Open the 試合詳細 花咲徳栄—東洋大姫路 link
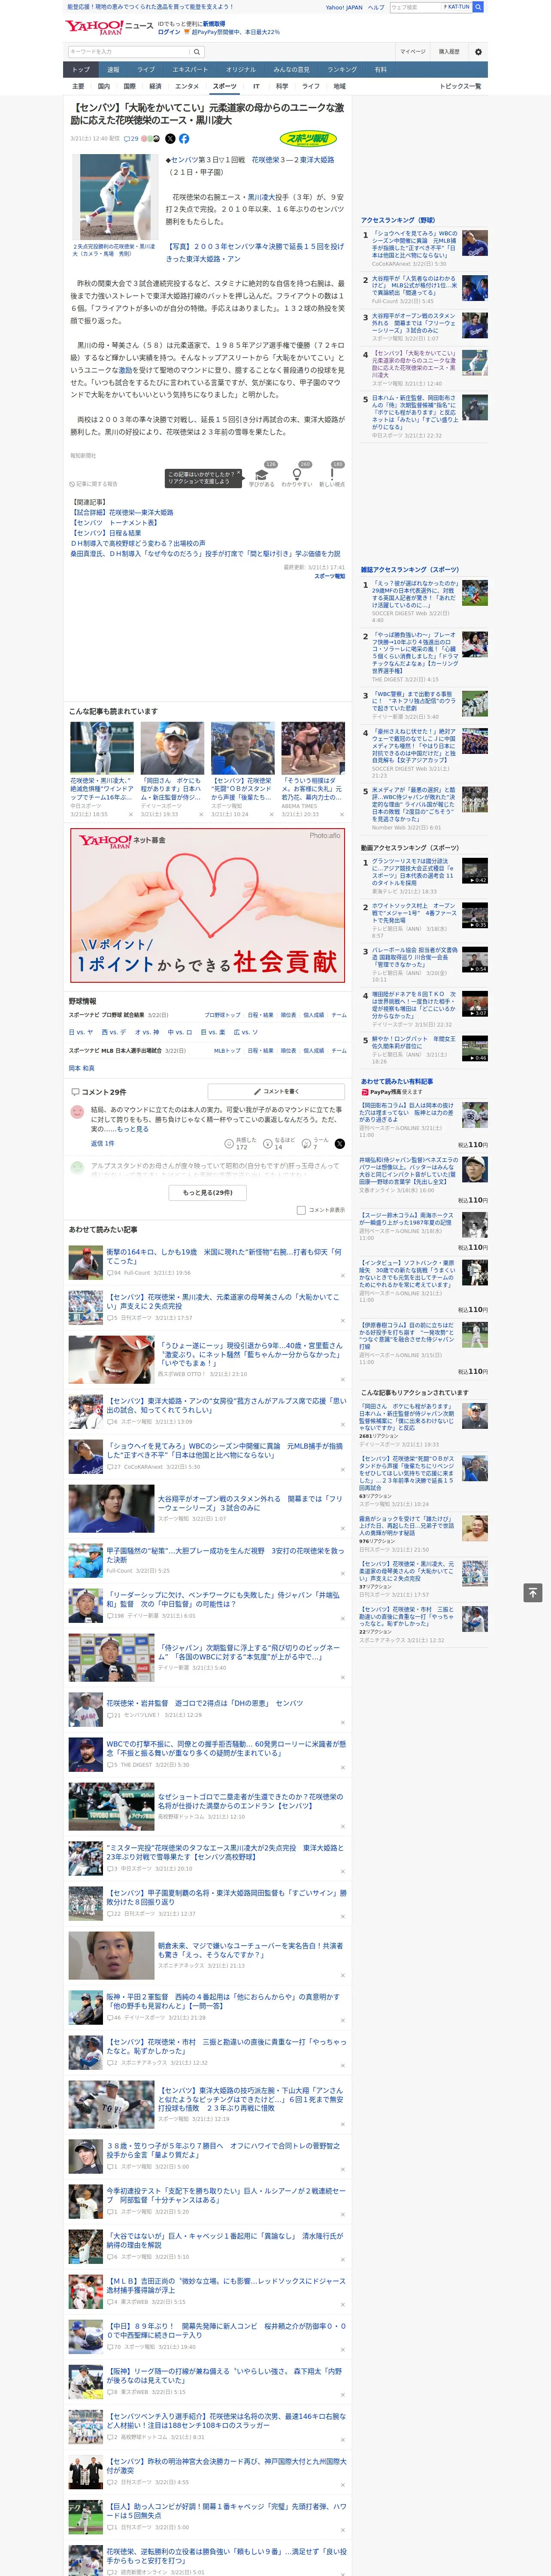Screen dimensions: 551x2576 coord(122,513)
